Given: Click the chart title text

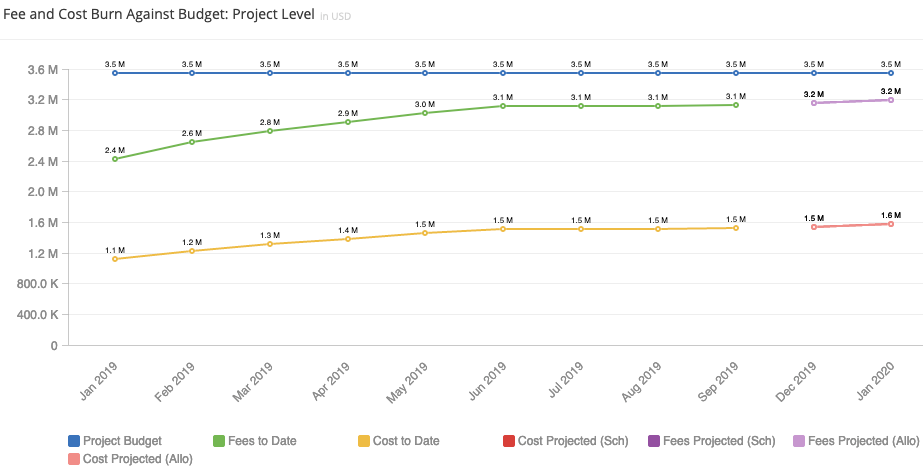Looking at the screenshot, I should 158,15.
